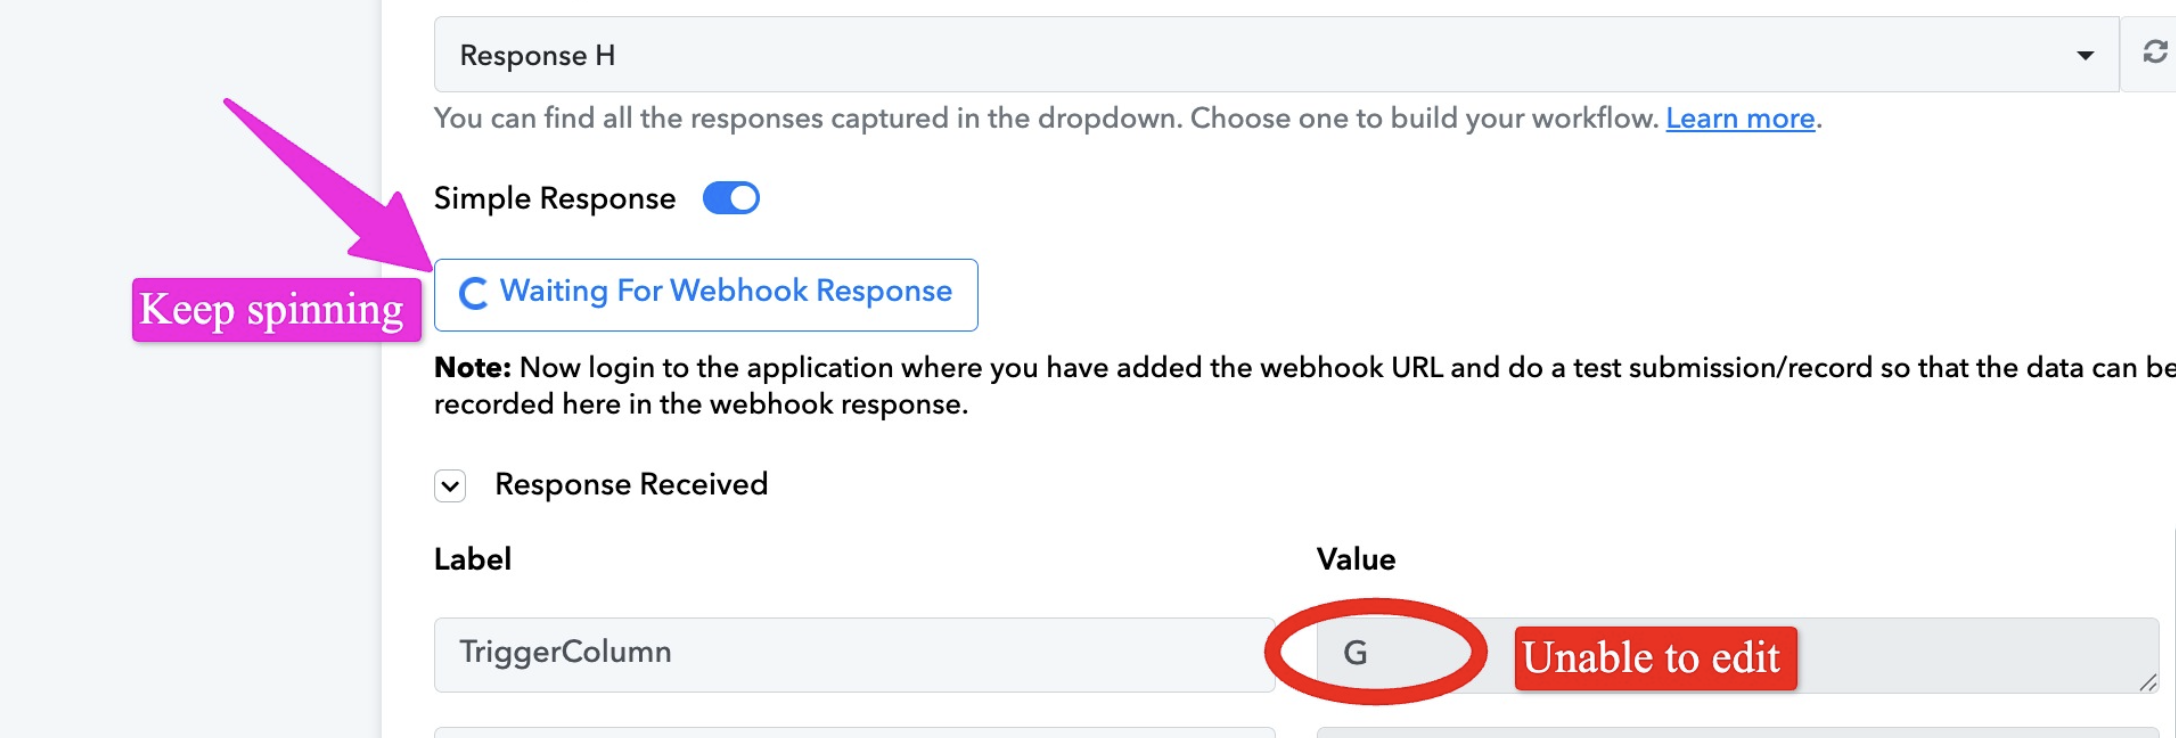Open the Learn more link
The height and width of the screenshot is (738, 2176).
click(1740, 119)
